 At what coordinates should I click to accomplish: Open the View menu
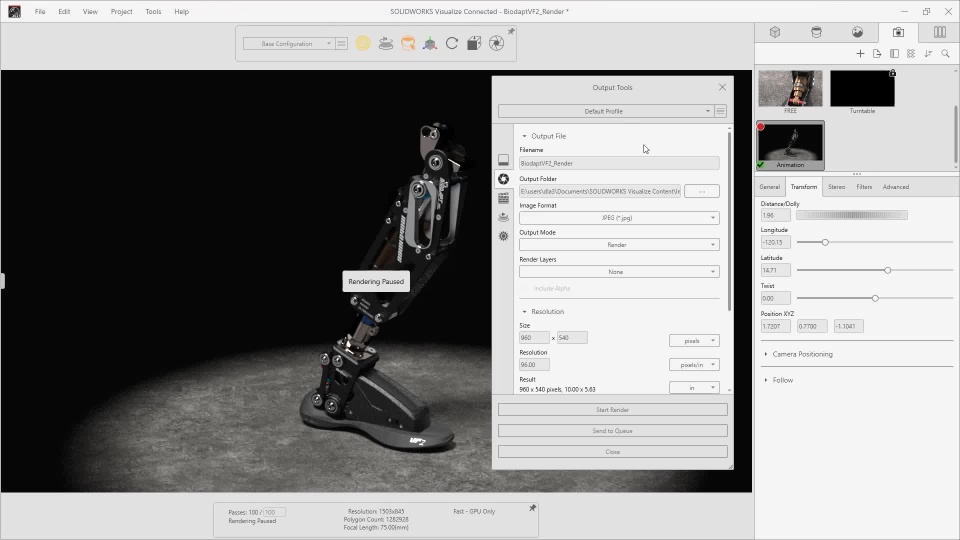tap(90, 12)
